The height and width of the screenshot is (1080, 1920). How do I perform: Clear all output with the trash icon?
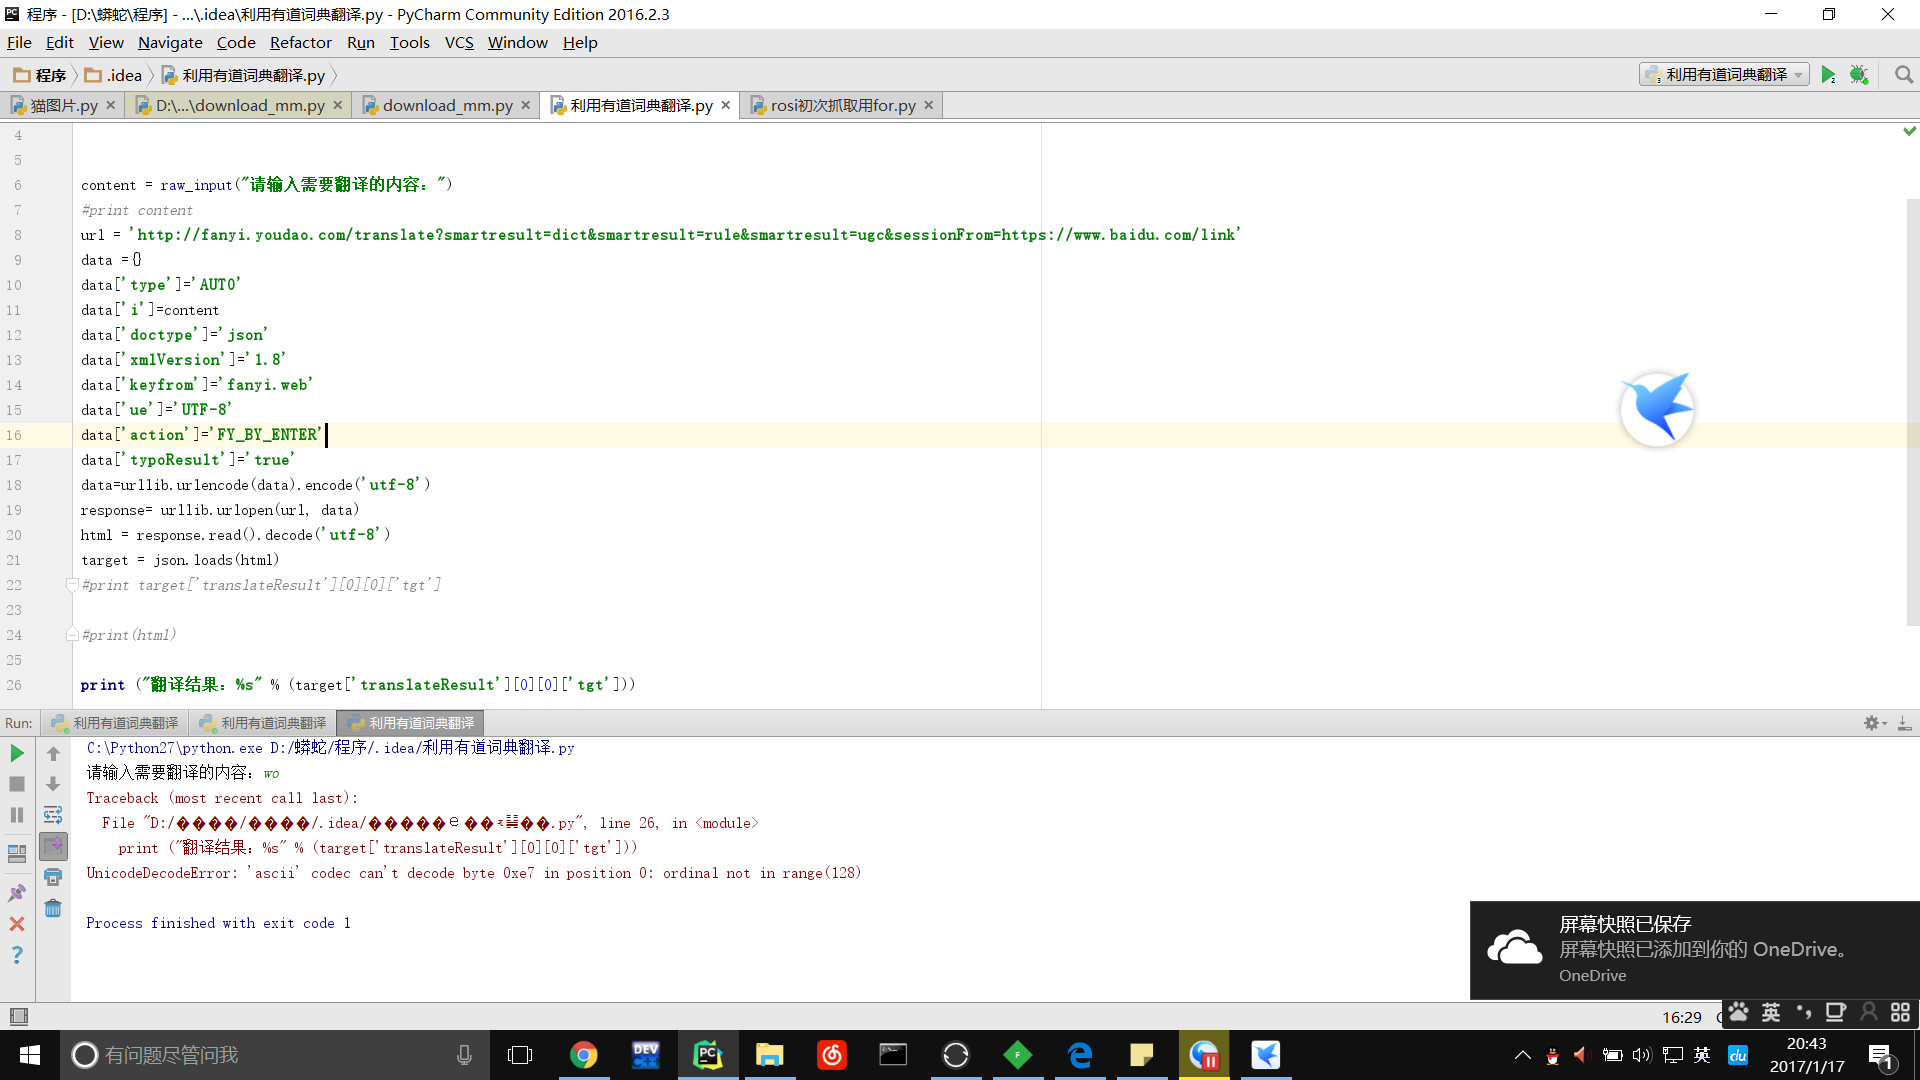tap(53, 908)
